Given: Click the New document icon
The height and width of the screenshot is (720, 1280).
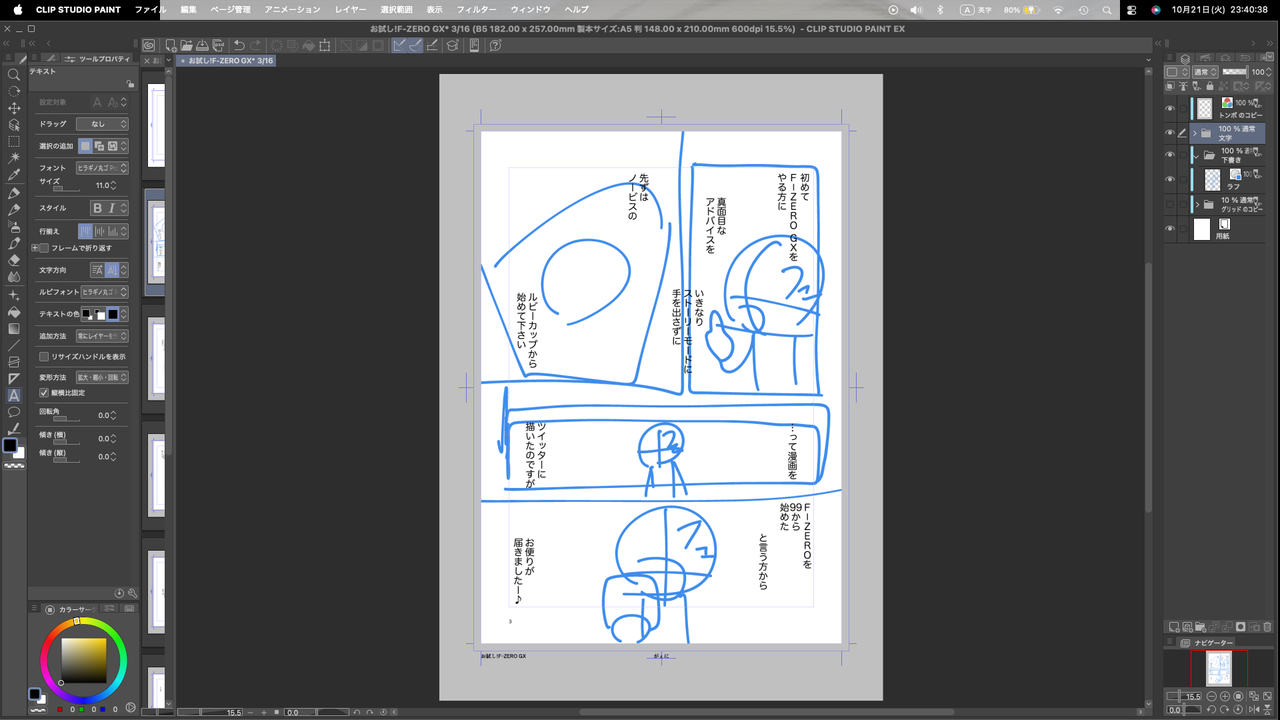Looking at the screenshot, I should [x=171, y=45].
